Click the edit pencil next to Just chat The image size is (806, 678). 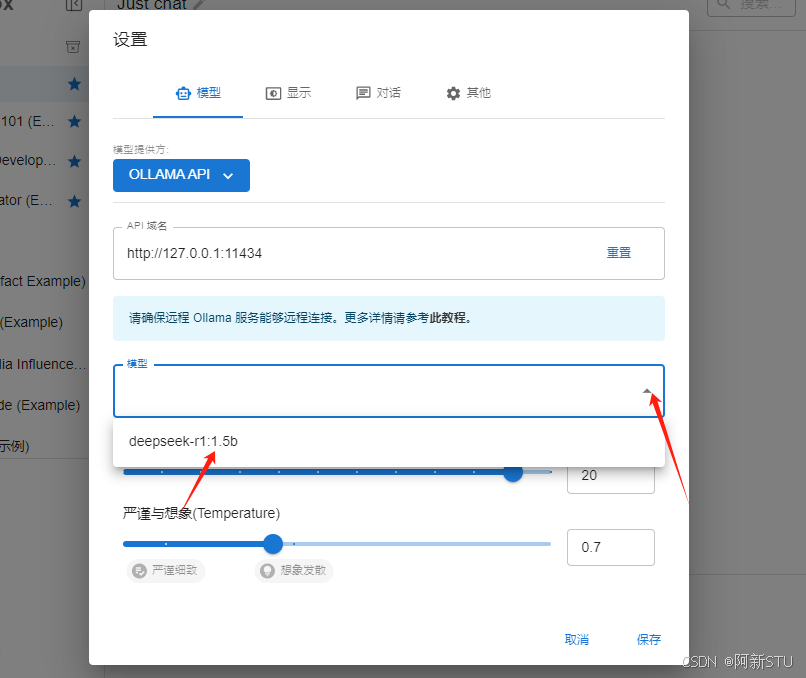(199, 5)
